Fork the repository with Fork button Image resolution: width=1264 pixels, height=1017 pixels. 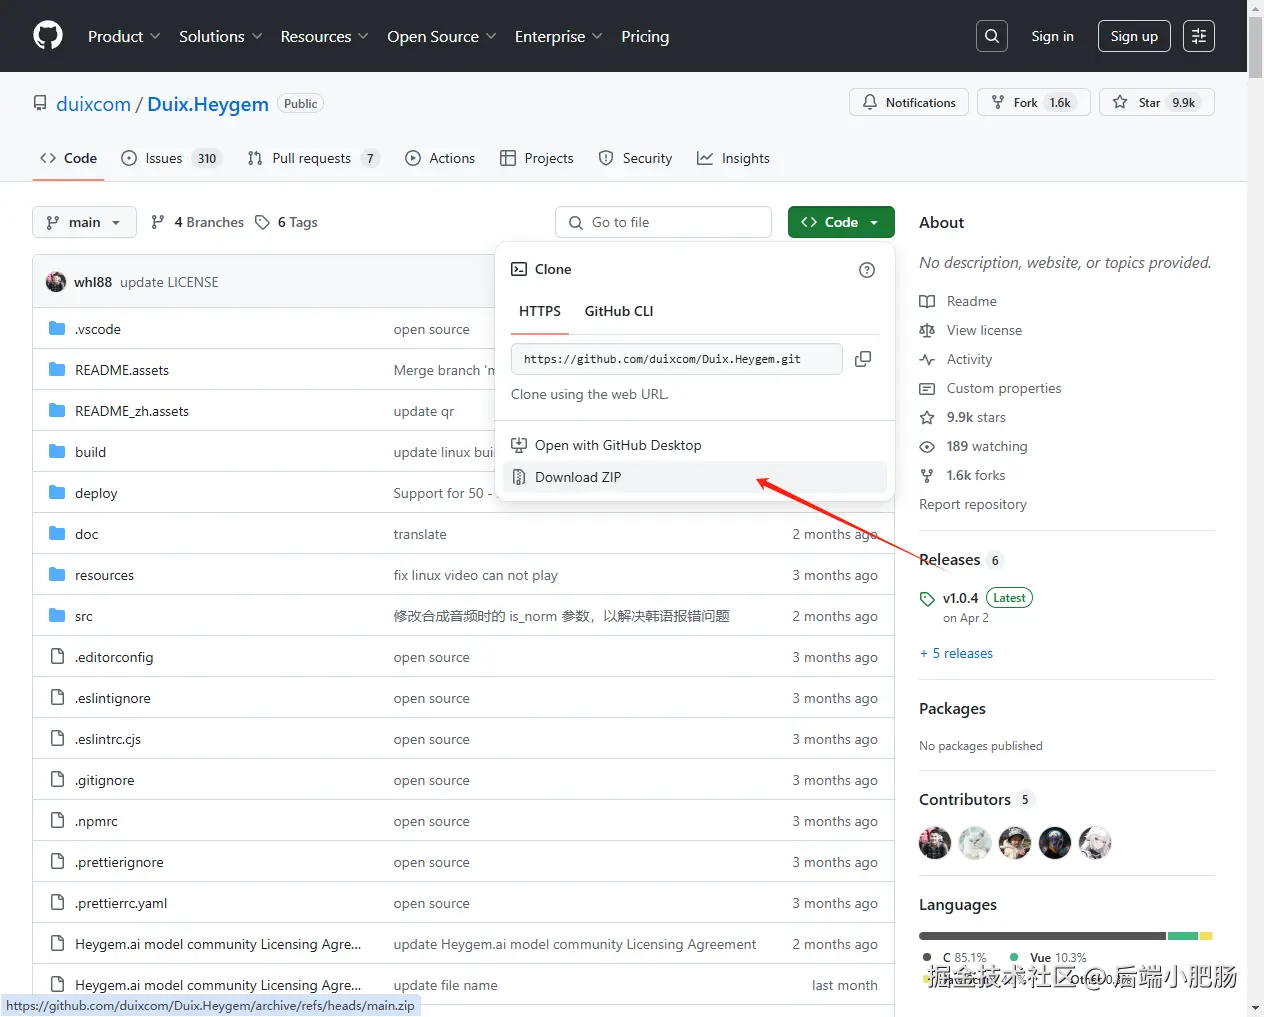point(1033,102)
